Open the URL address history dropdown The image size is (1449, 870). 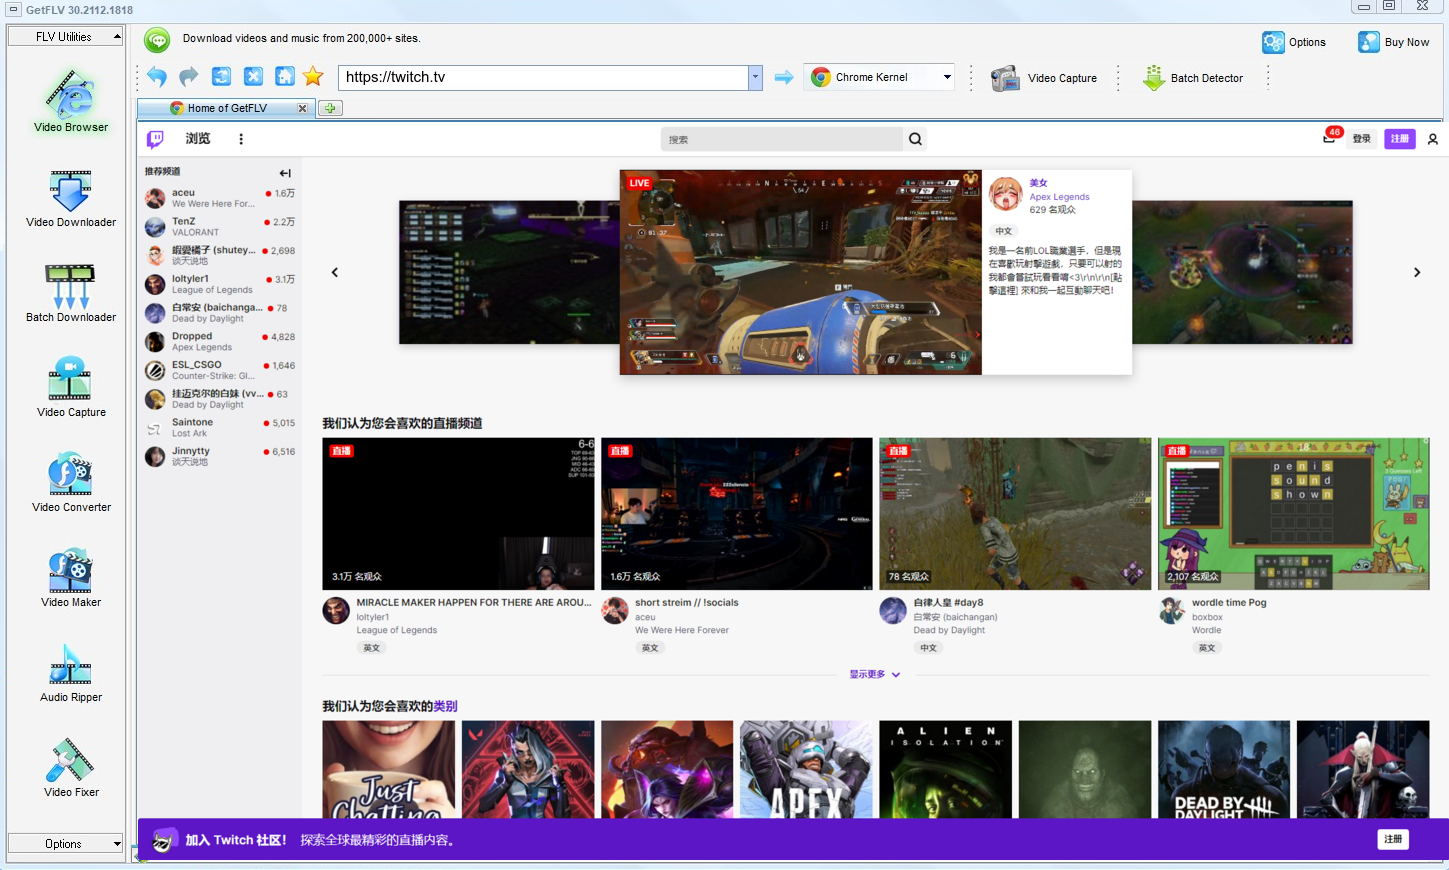point(755,77)
